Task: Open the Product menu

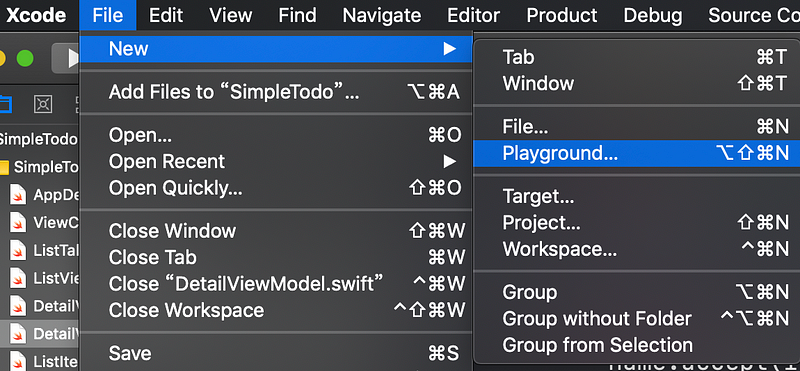Action: click(x=562, y=15)
